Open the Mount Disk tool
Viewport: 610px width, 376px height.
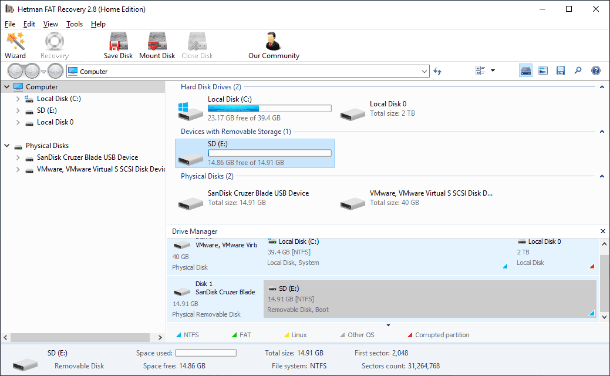tap(157, 45)
